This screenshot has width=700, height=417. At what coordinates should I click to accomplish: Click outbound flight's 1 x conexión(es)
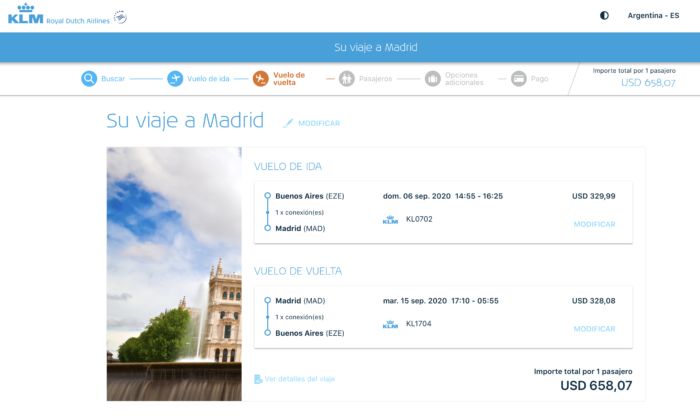[299, 213]
